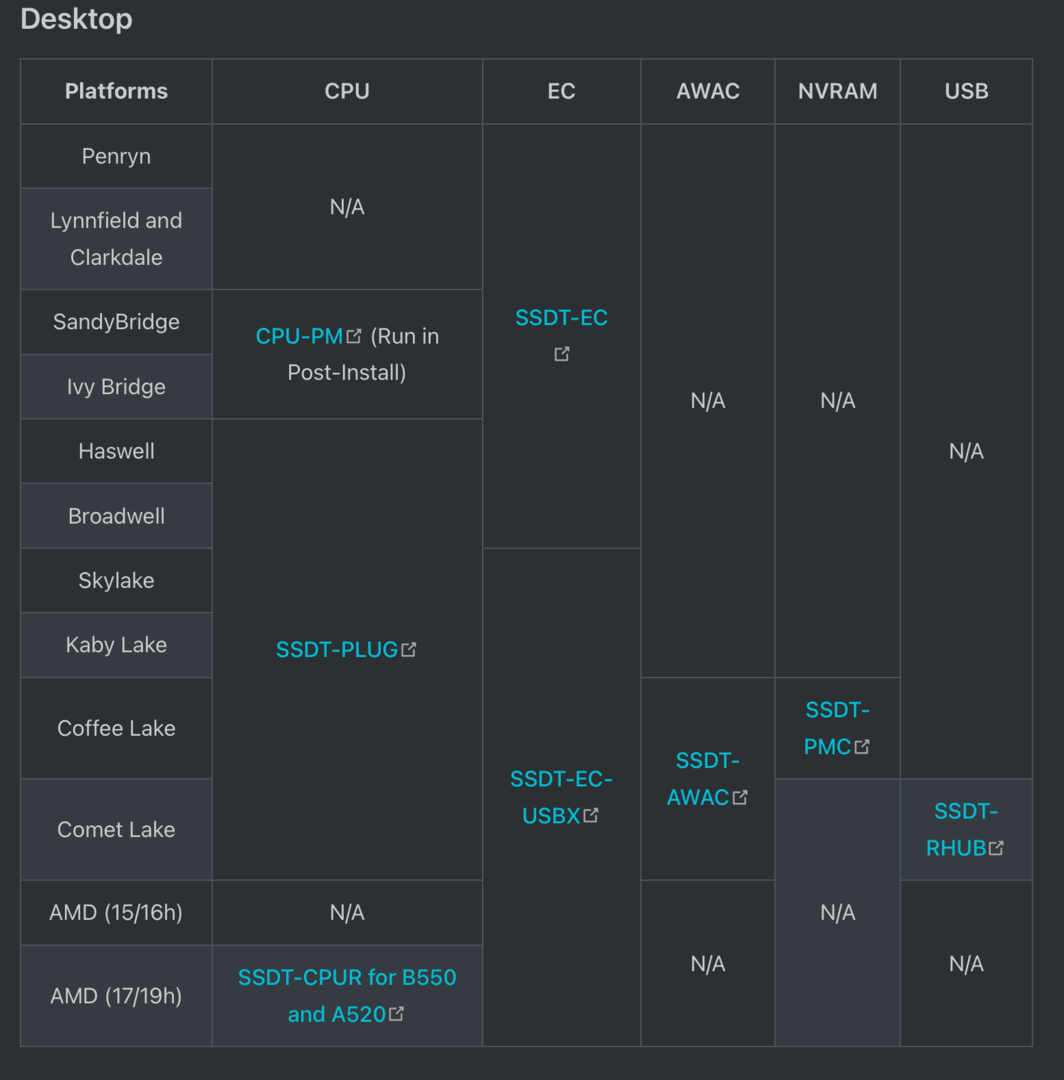Click external-link icon after SSDT-RHUB

pos(996,848)
